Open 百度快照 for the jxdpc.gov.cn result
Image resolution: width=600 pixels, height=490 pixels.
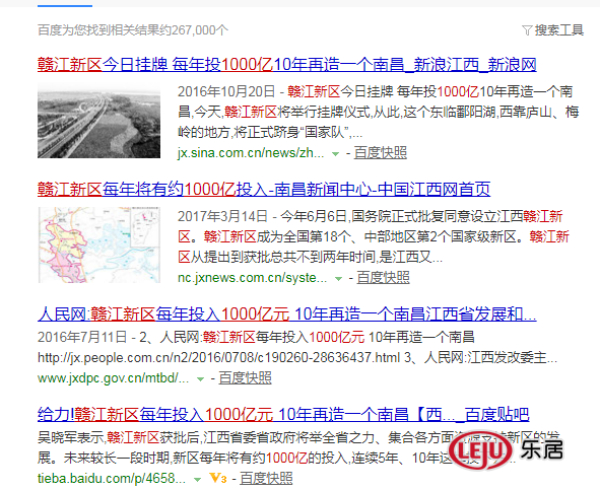click(245, 378)
